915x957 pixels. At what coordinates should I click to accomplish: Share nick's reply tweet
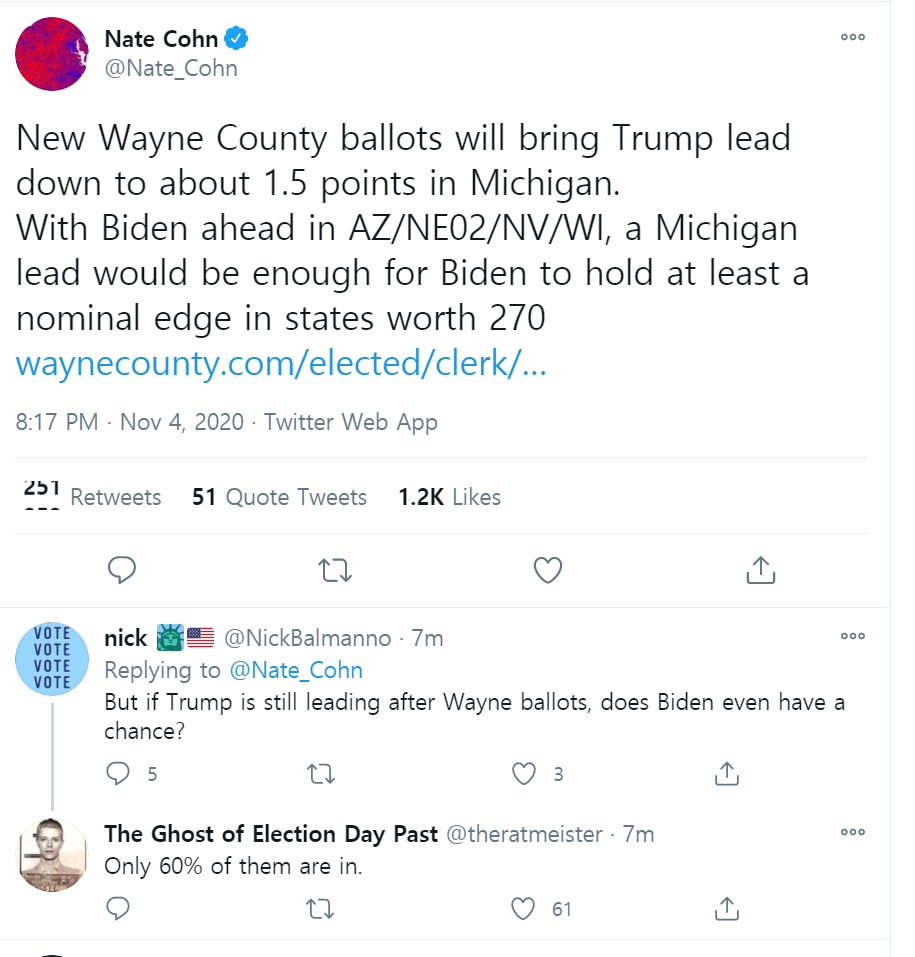tap(727, 773)
